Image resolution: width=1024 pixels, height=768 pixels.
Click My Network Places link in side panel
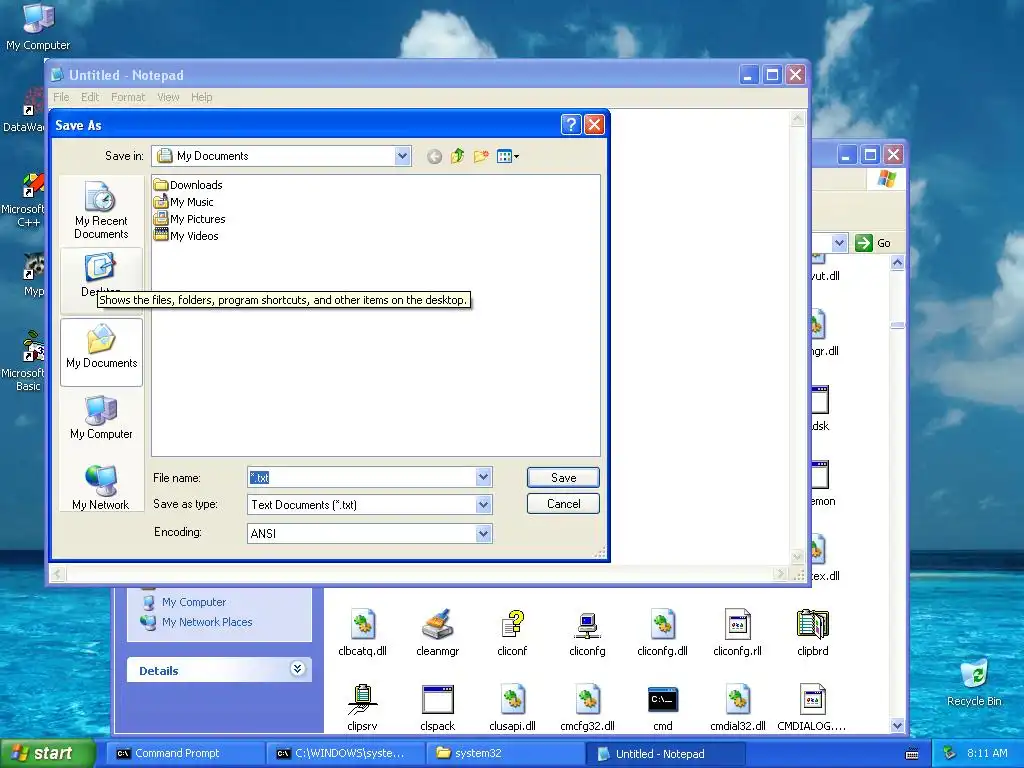(x=207, y=622)
